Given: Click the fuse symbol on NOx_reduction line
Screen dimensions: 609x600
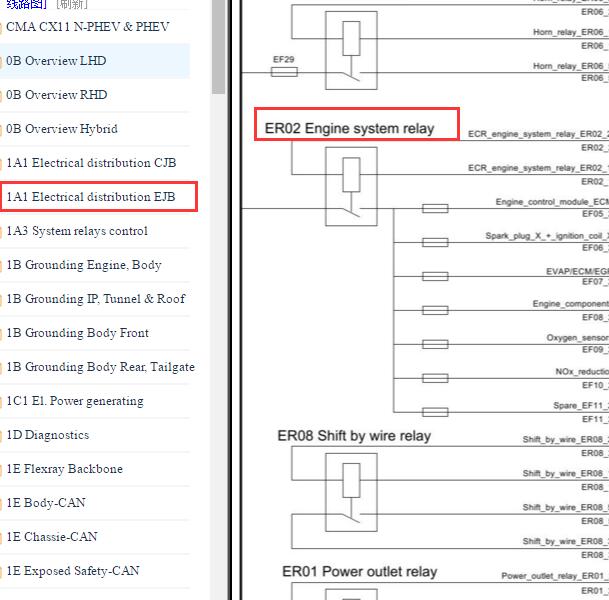Looking at the screenshot, I should 435,378.
